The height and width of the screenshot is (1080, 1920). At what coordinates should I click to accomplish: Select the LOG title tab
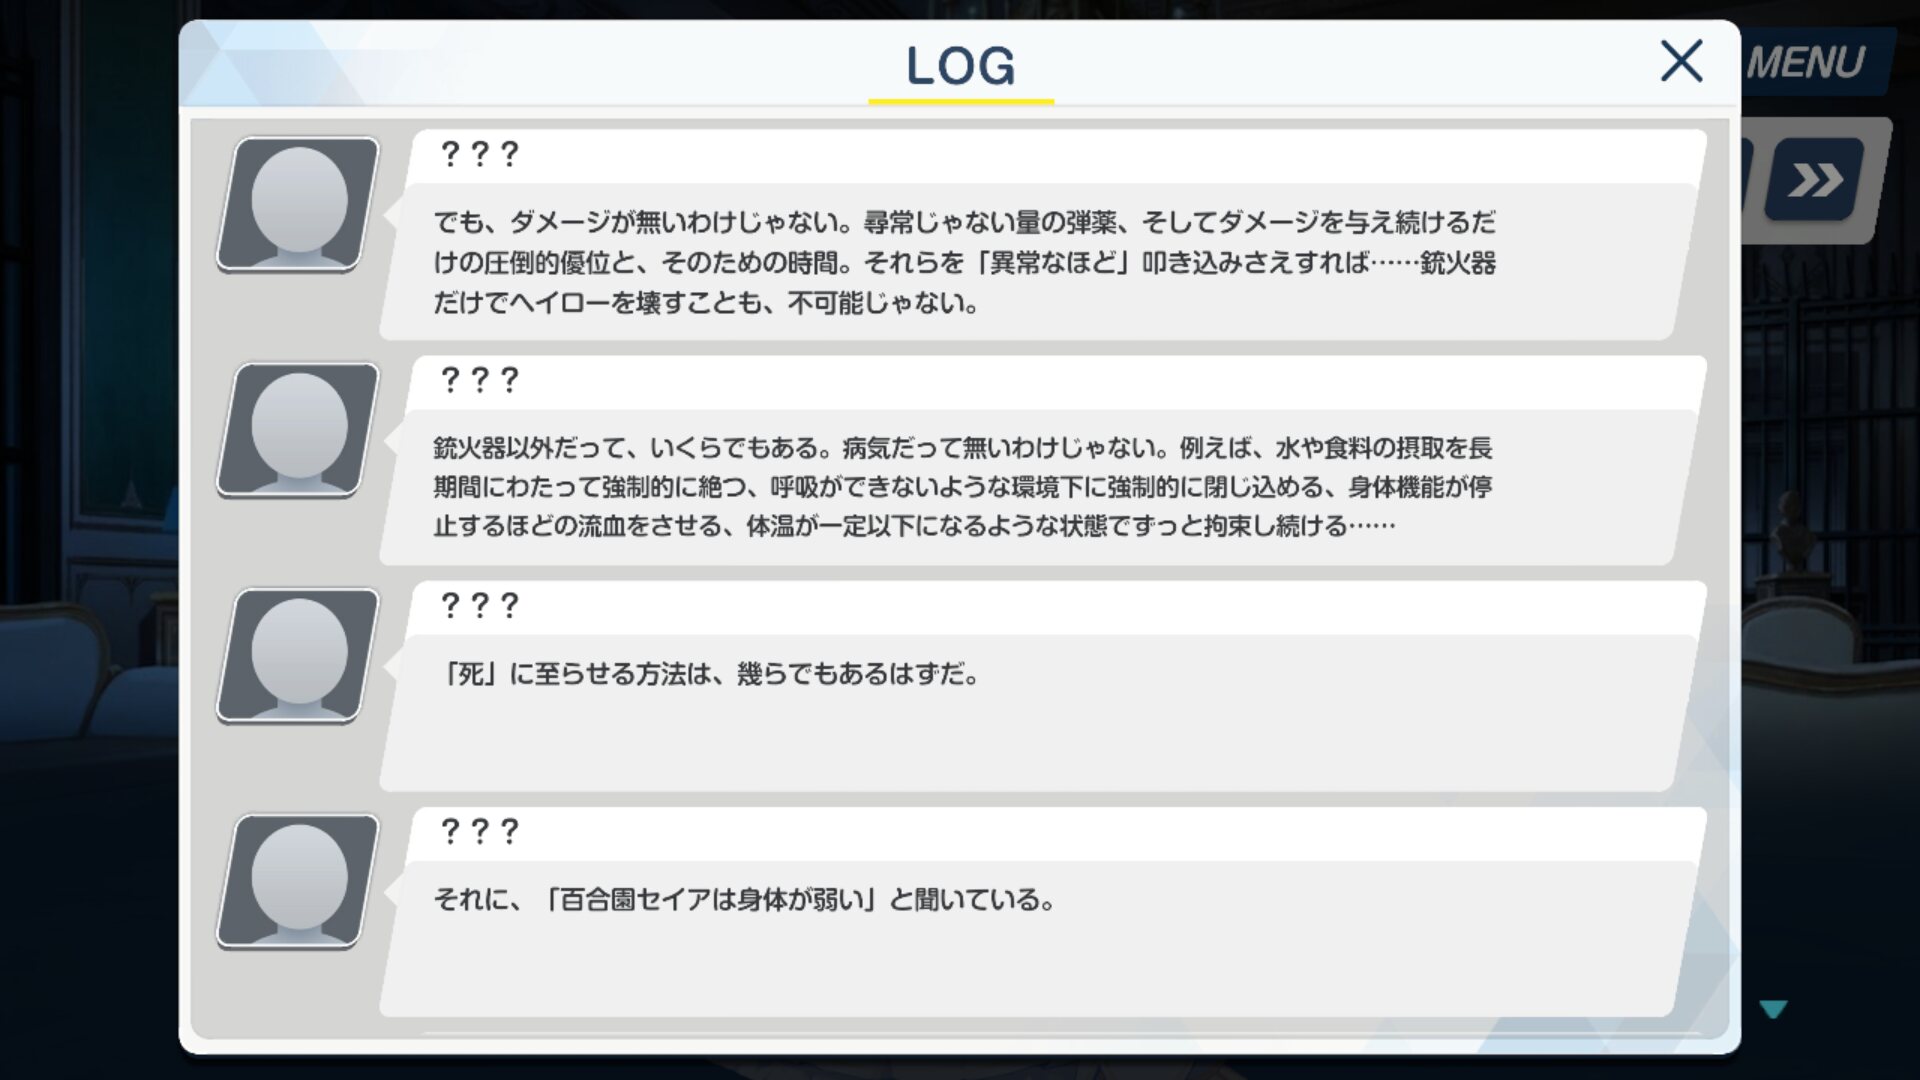(960, 66)
